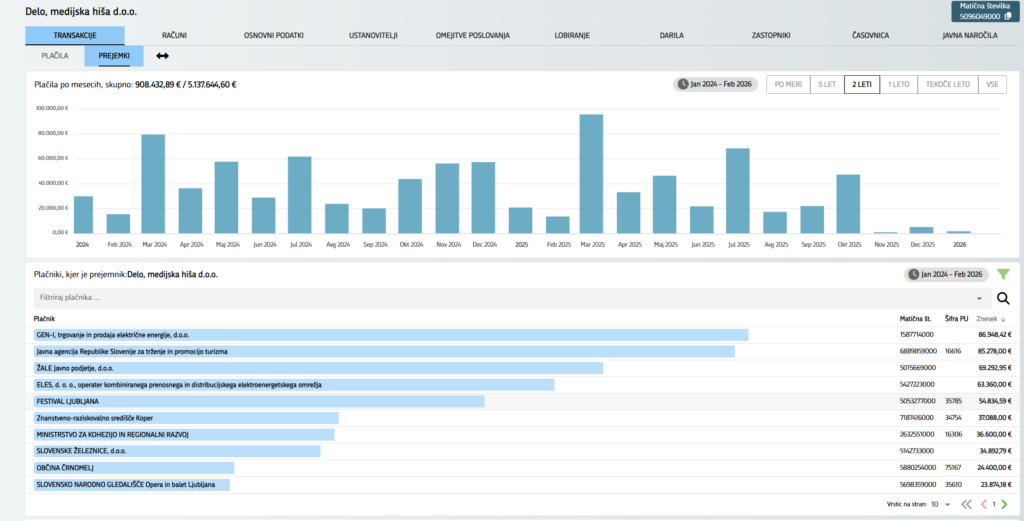Click the Mar 2025 bar in chart

click(591, 173)
